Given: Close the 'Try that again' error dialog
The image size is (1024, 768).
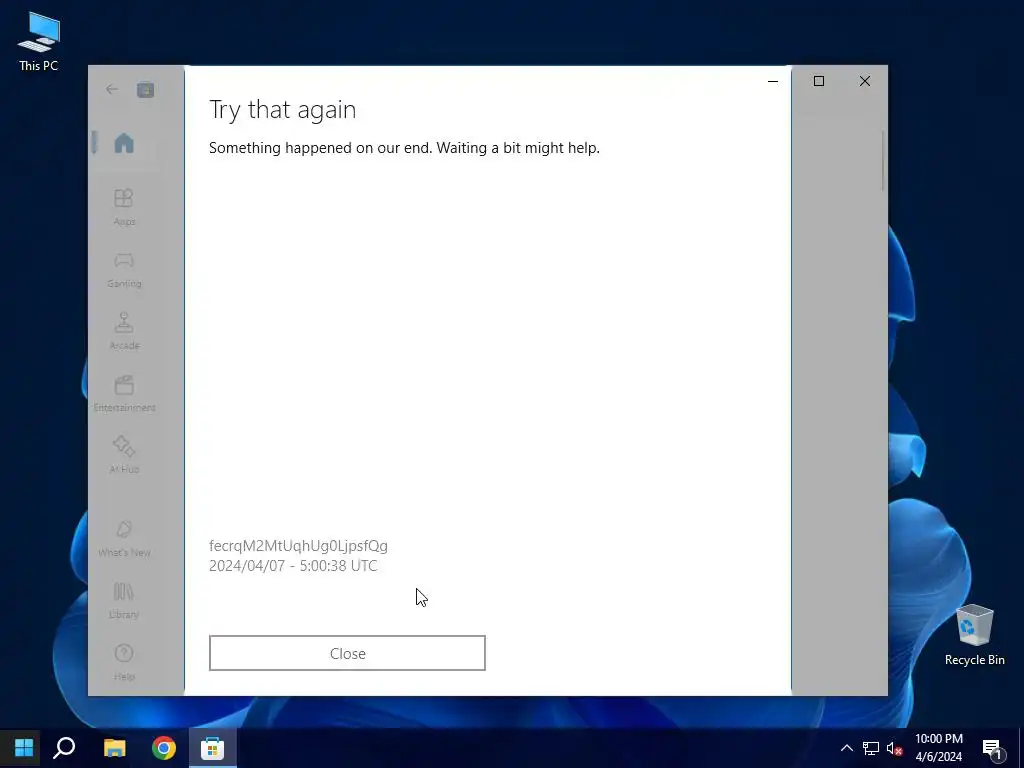Looking at the screenshot, I should click(347, 653).
